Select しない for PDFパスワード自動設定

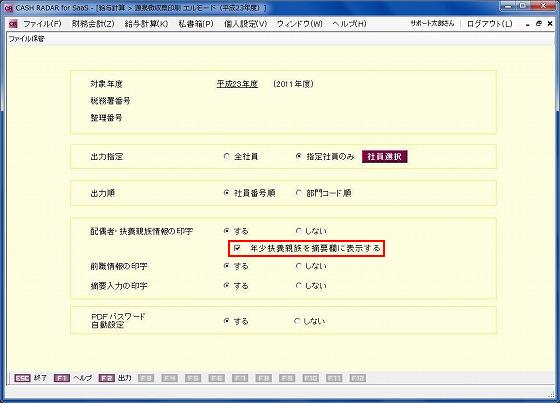297,321
